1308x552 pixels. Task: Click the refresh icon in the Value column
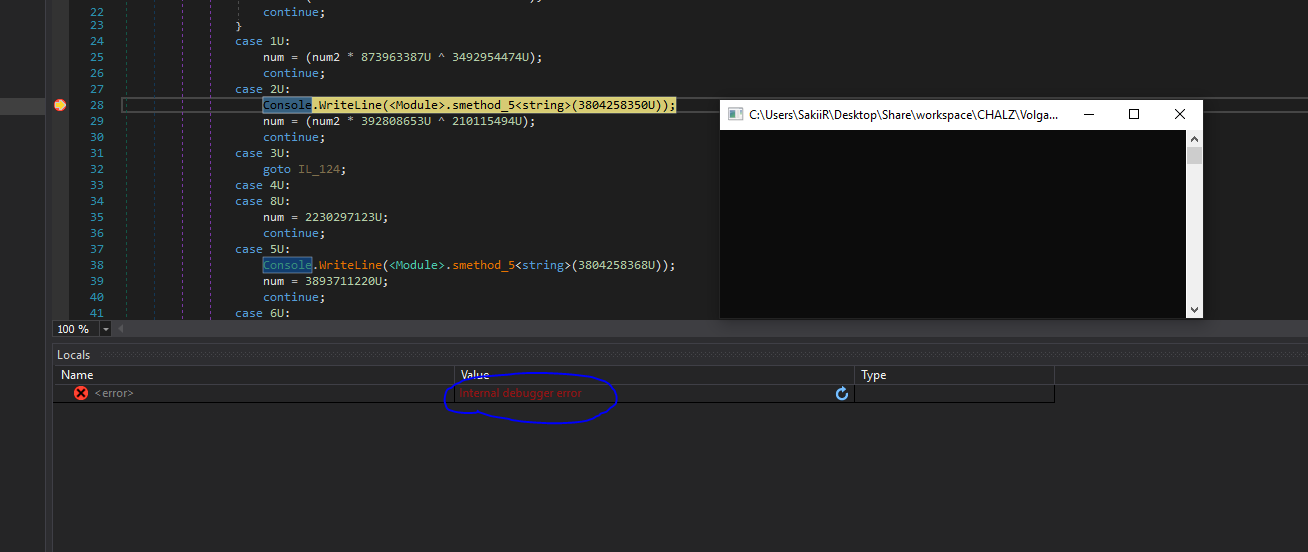[x=842, y=394]
